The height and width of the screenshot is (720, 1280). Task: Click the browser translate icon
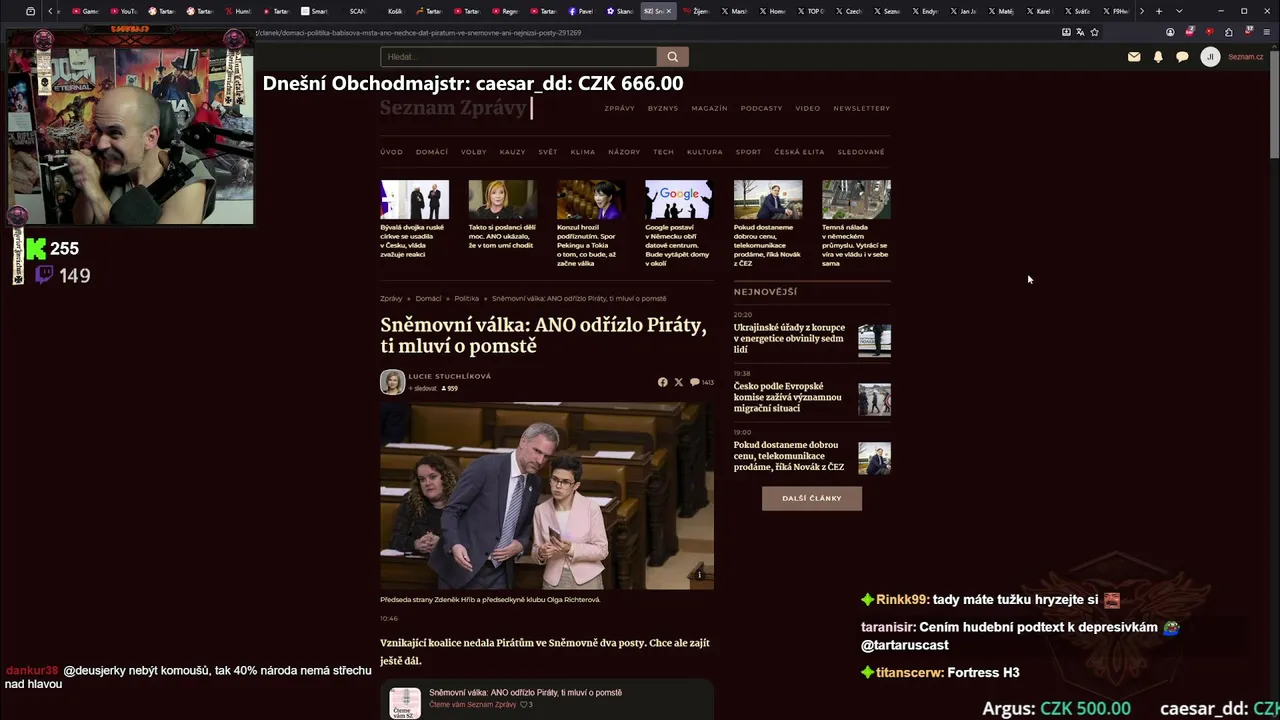1080,32
